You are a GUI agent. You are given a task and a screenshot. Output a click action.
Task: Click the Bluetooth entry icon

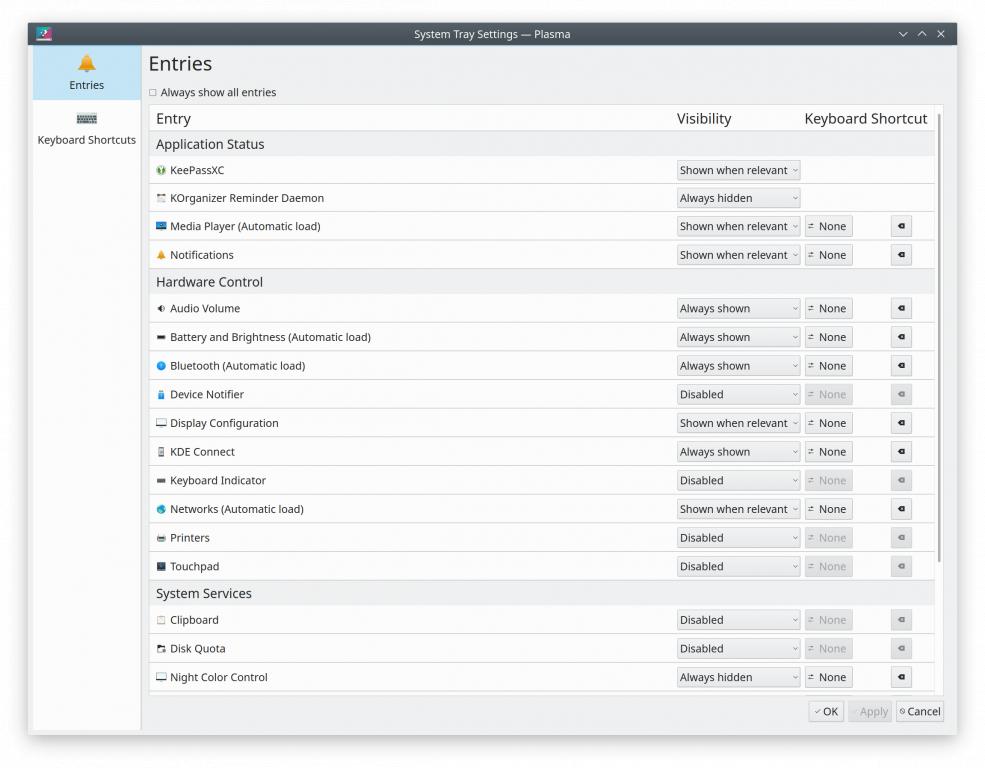click(x=161, y=366)
